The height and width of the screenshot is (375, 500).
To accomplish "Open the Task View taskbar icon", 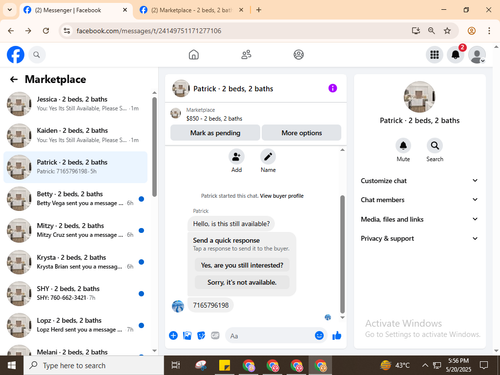I will pyautogui.click(x=176, y=365).
